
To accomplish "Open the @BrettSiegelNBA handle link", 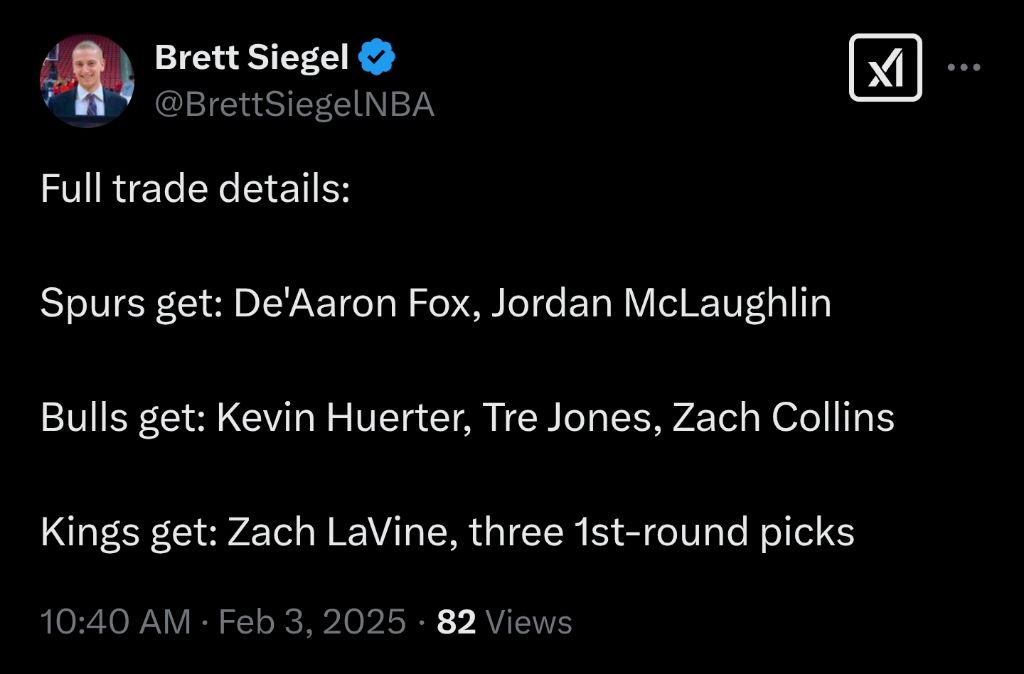I will point(294,104).
